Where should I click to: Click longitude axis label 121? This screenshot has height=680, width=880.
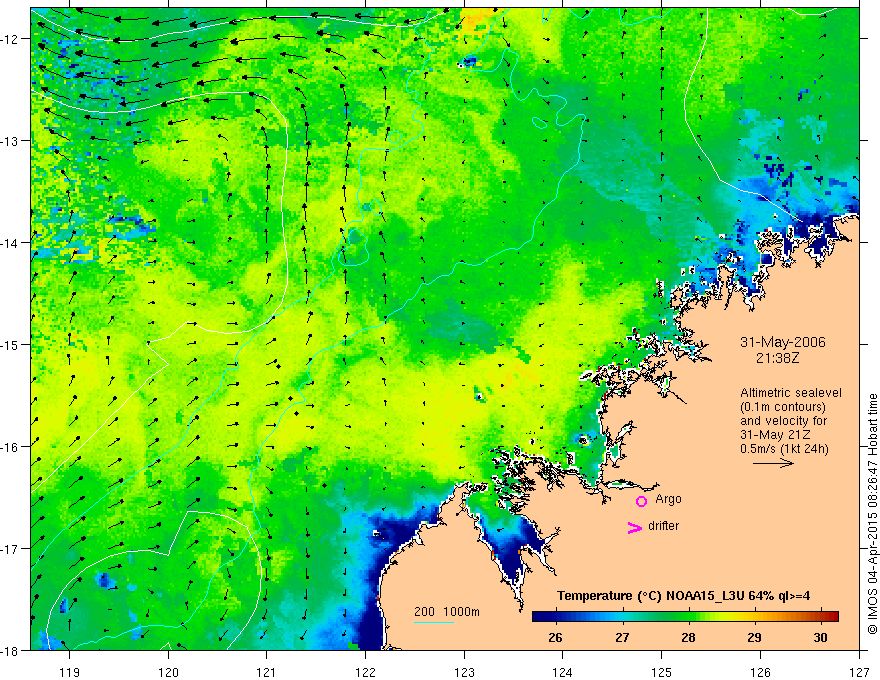267,672
